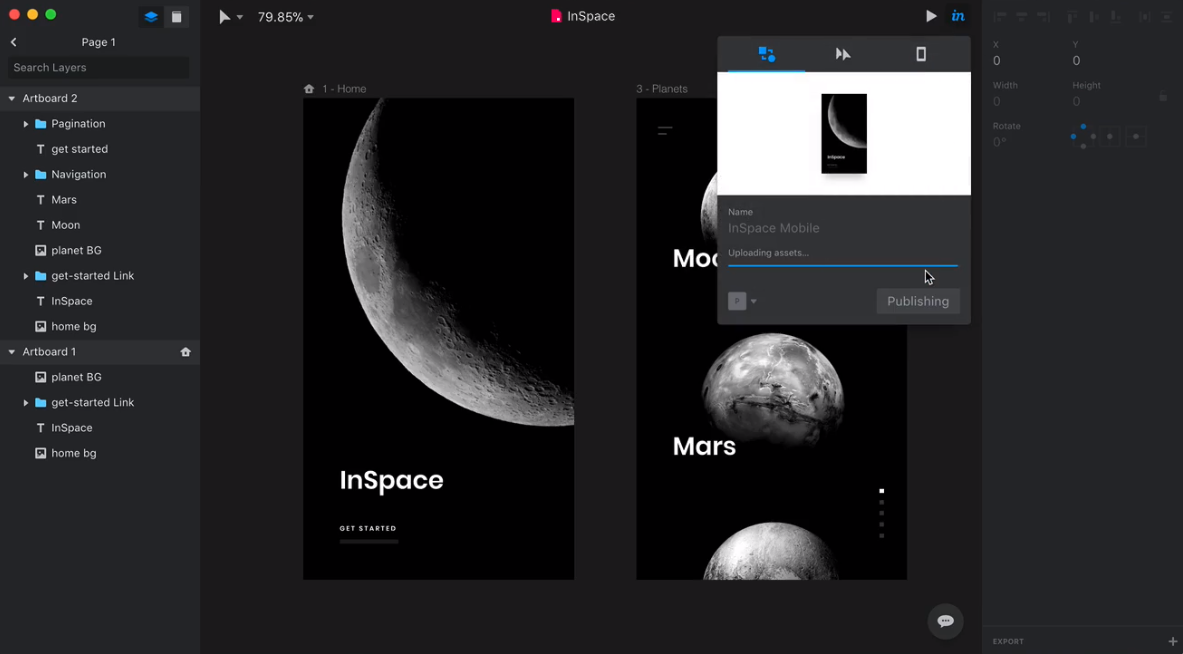The width and height of the screenshot is (1183, 654).
Task: Click the Mars heading on Planets artboard
Action: pos(704,446)
